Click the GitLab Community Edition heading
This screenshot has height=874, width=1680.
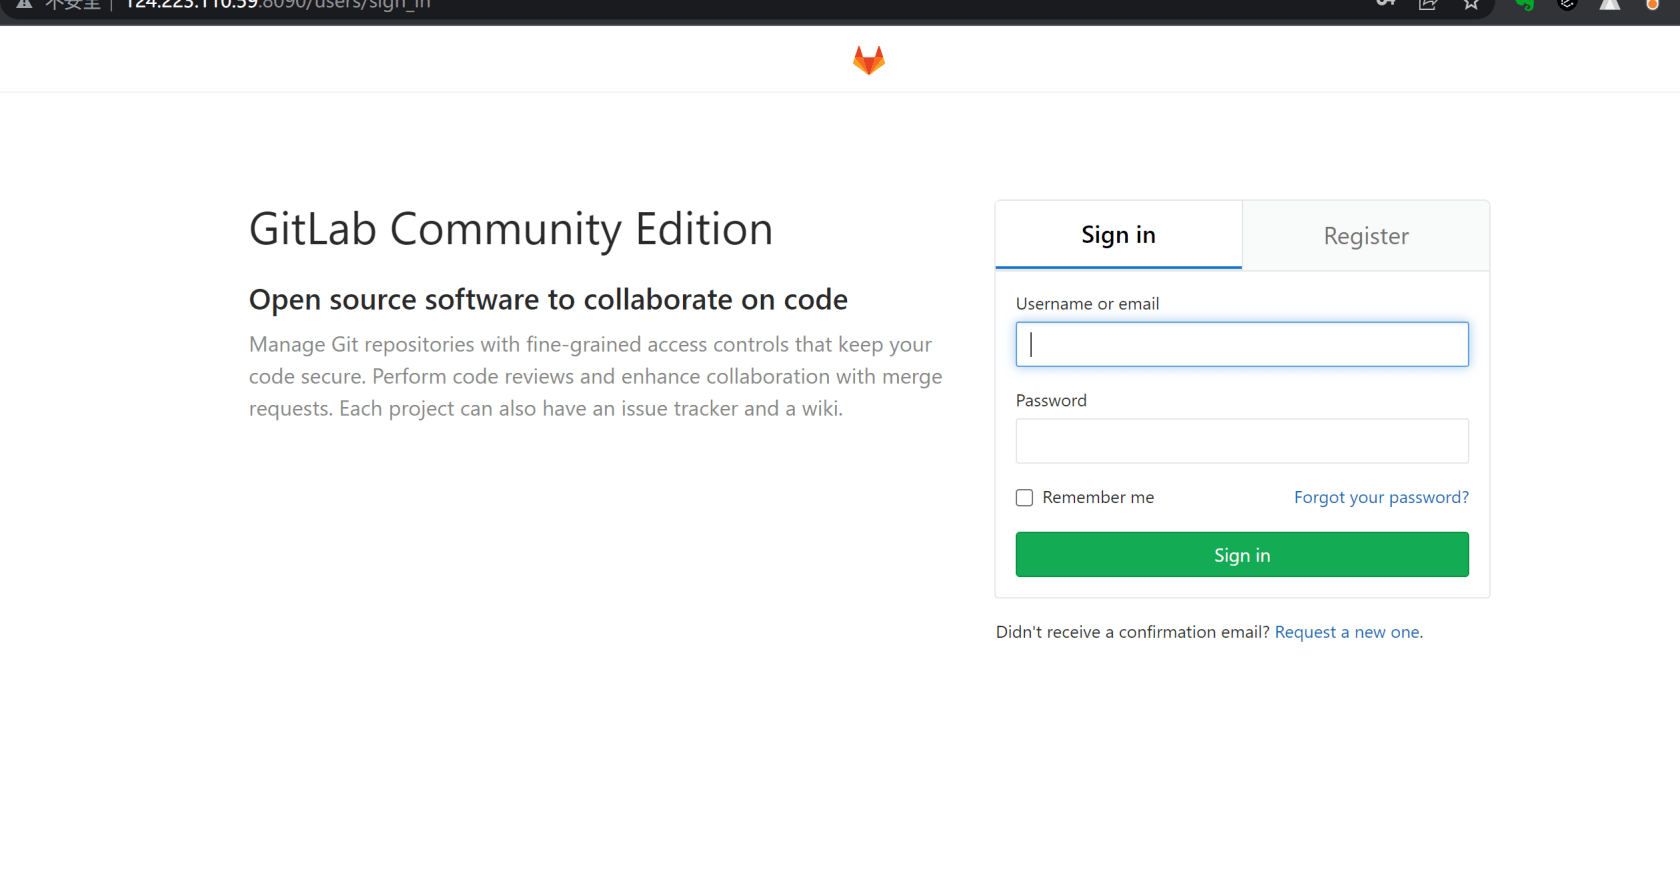(511, 229)
